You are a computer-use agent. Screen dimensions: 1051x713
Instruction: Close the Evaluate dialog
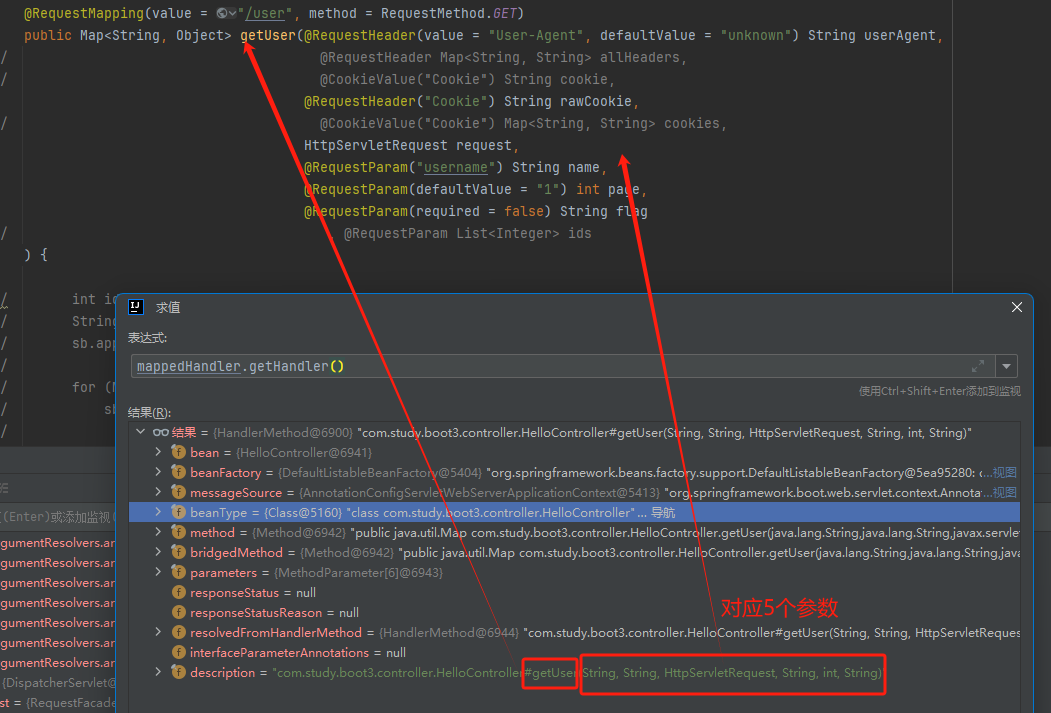click(1017, 307)
